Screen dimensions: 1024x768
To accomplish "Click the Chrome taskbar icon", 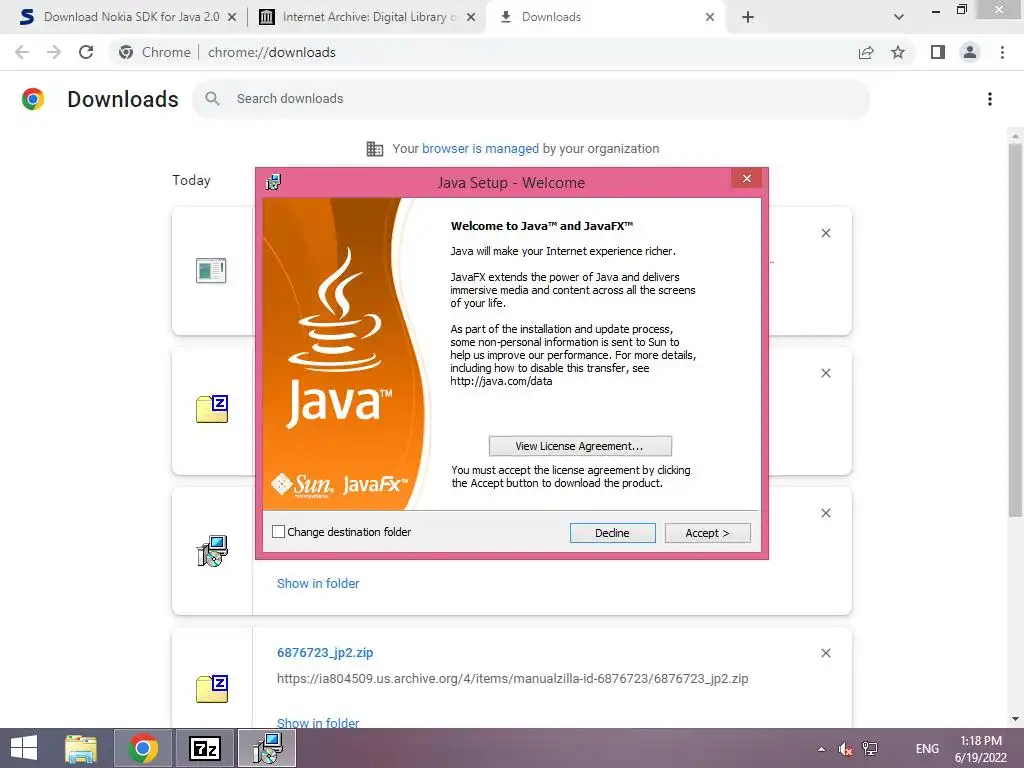I will [x=143, y=748].
